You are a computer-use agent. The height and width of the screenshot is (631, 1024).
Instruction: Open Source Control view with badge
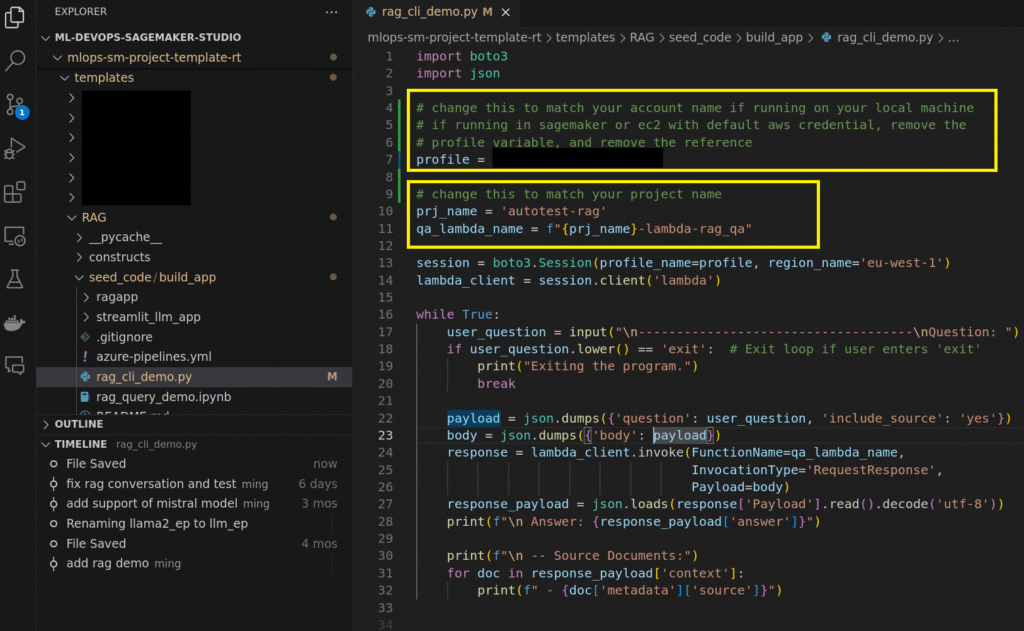click(16, 105)
